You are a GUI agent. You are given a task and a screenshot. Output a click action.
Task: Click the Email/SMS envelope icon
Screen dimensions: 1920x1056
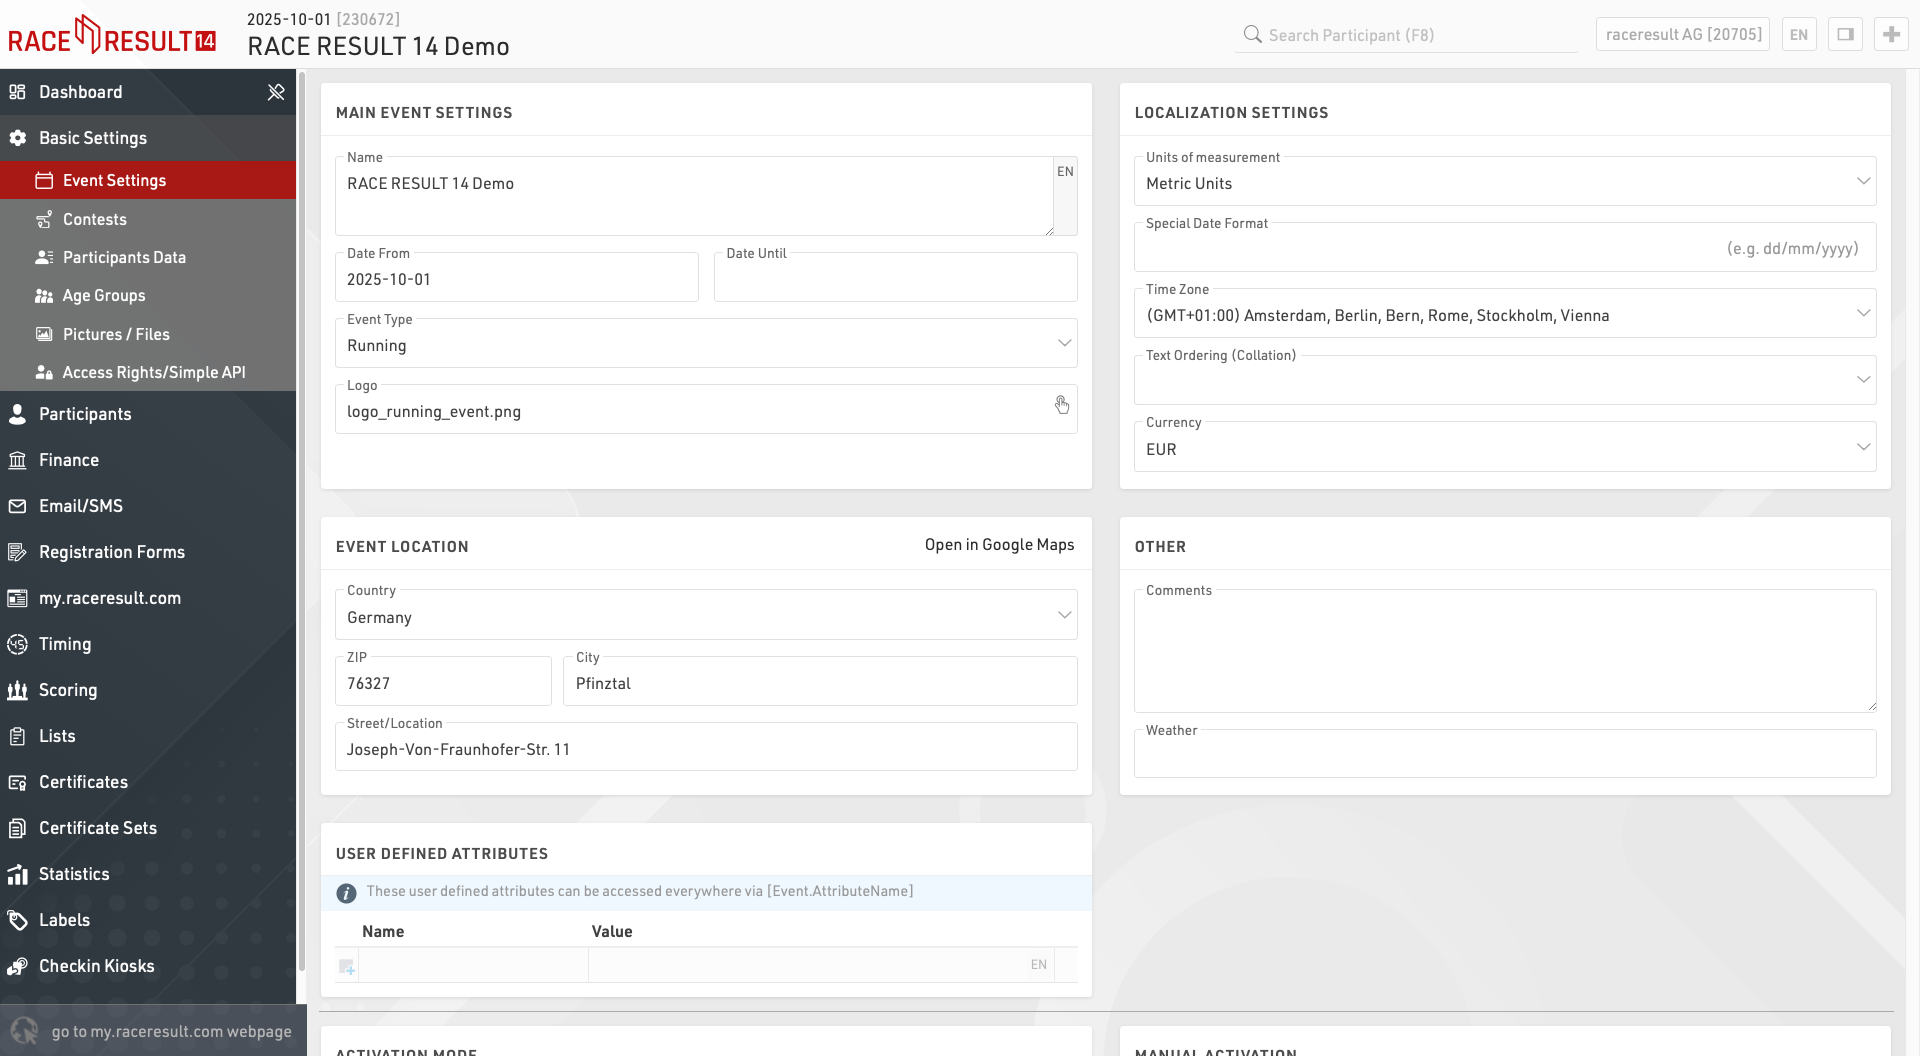[17, 506]
